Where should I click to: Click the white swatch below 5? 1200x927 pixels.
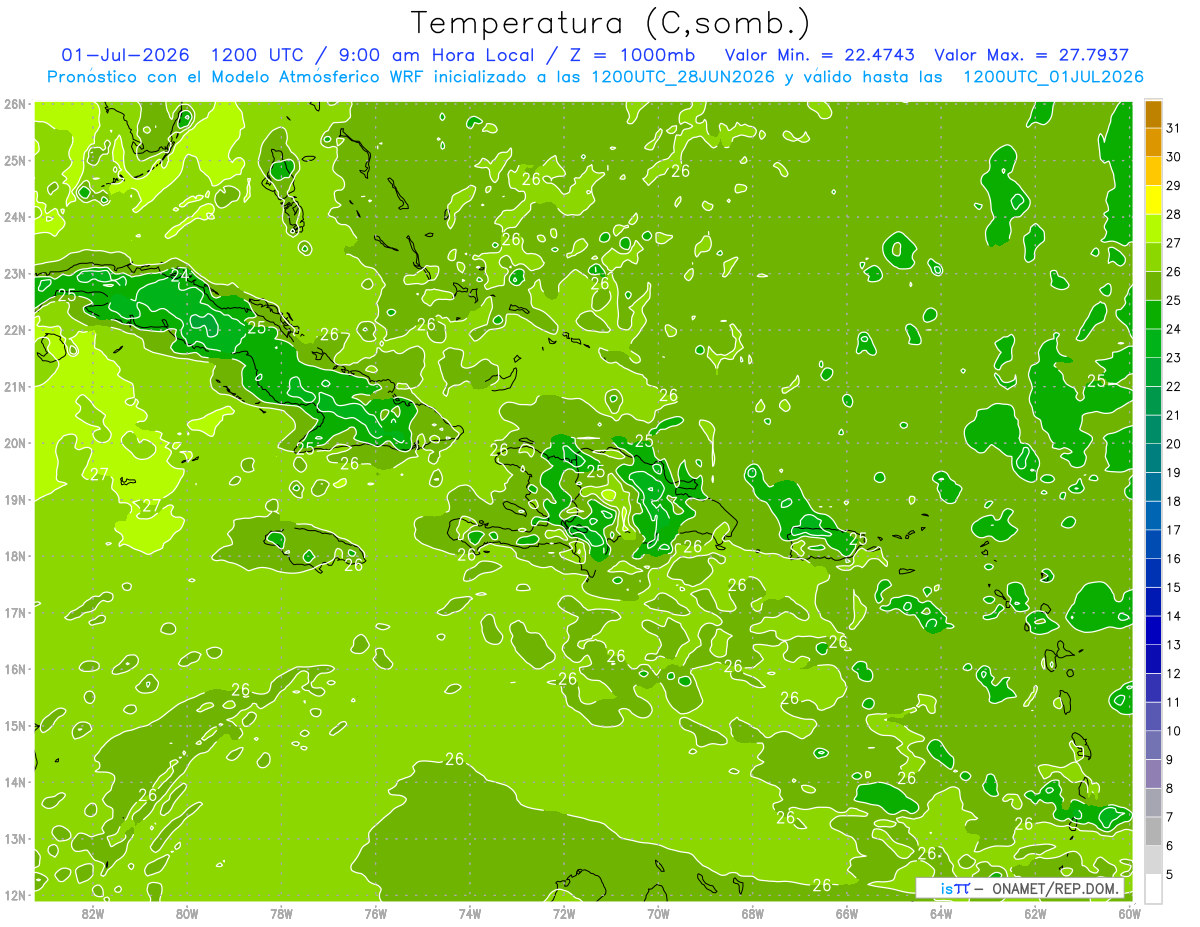point(1153,888)
